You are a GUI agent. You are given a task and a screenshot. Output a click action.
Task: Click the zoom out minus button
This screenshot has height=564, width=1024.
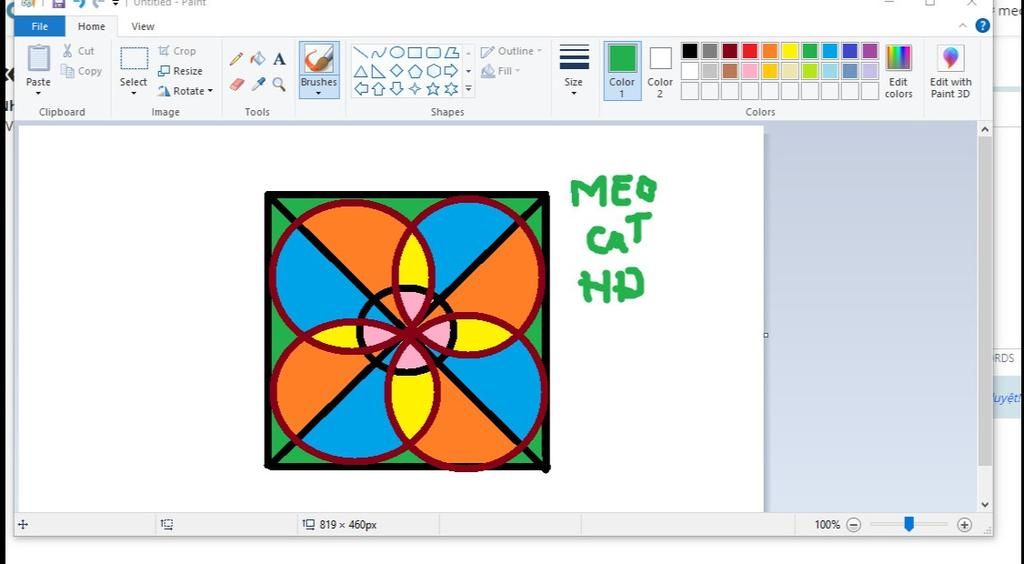[x=854, y=524]
